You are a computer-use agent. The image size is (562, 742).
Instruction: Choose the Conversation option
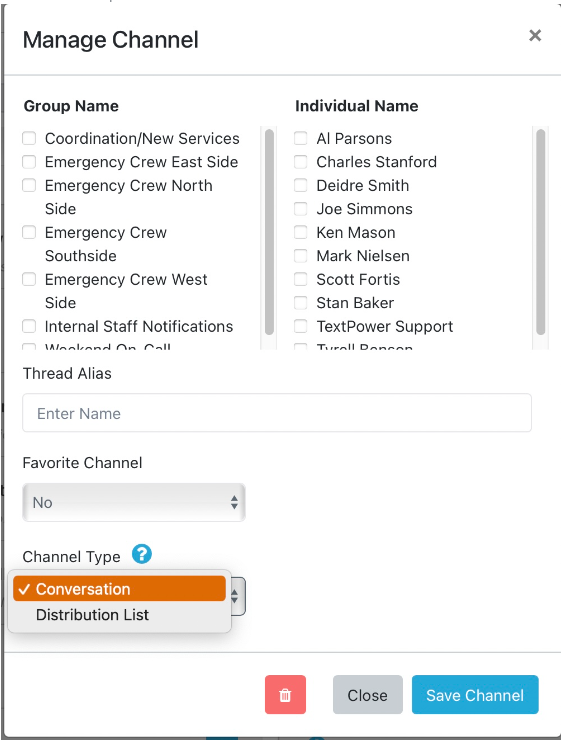point(119,589)
